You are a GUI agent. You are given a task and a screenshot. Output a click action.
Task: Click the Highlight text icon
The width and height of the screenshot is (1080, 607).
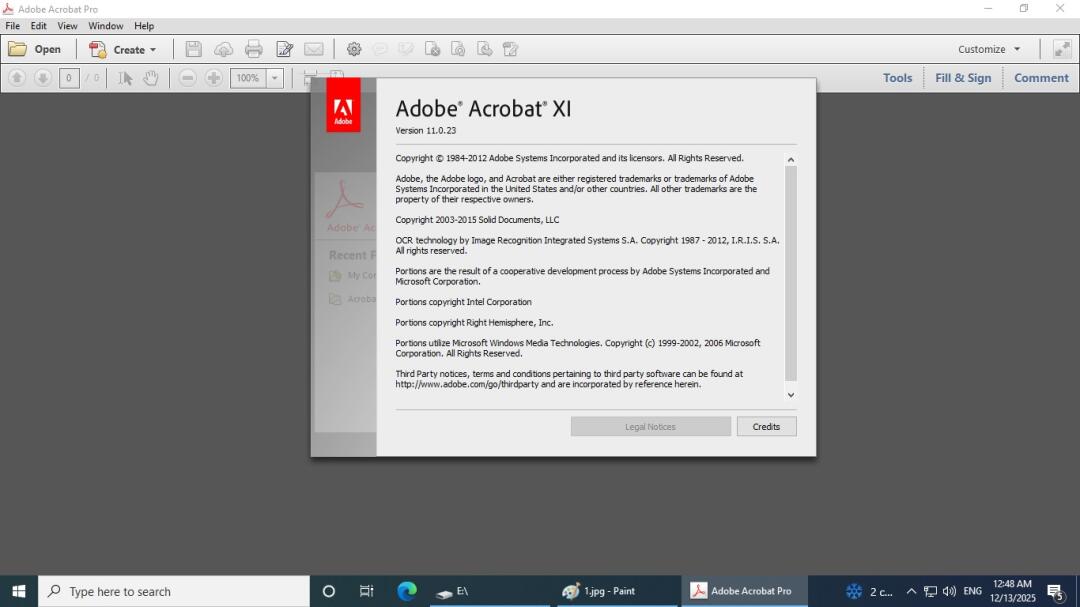[x=406, y=49]
